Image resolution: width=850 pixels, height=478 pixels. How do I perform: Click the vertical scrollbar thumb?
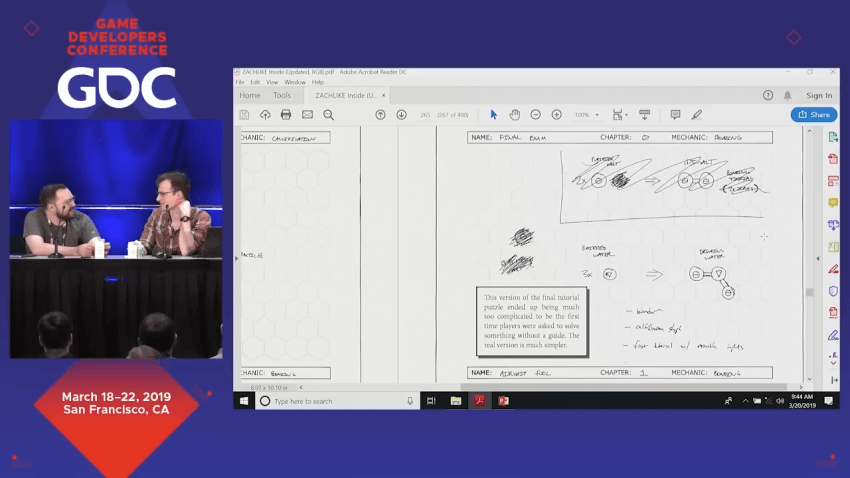(809, 293)
